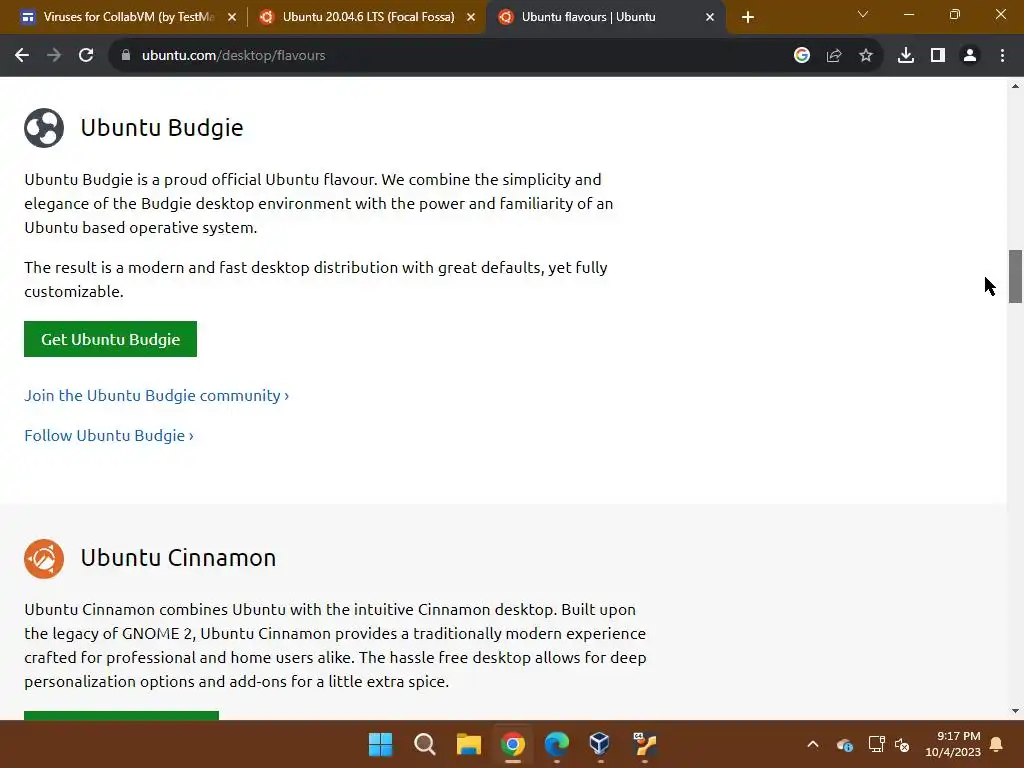Open the Google icon in the address bar
Image resolution: width=1024 pixels, height=768 pixels.
point(802,56)
